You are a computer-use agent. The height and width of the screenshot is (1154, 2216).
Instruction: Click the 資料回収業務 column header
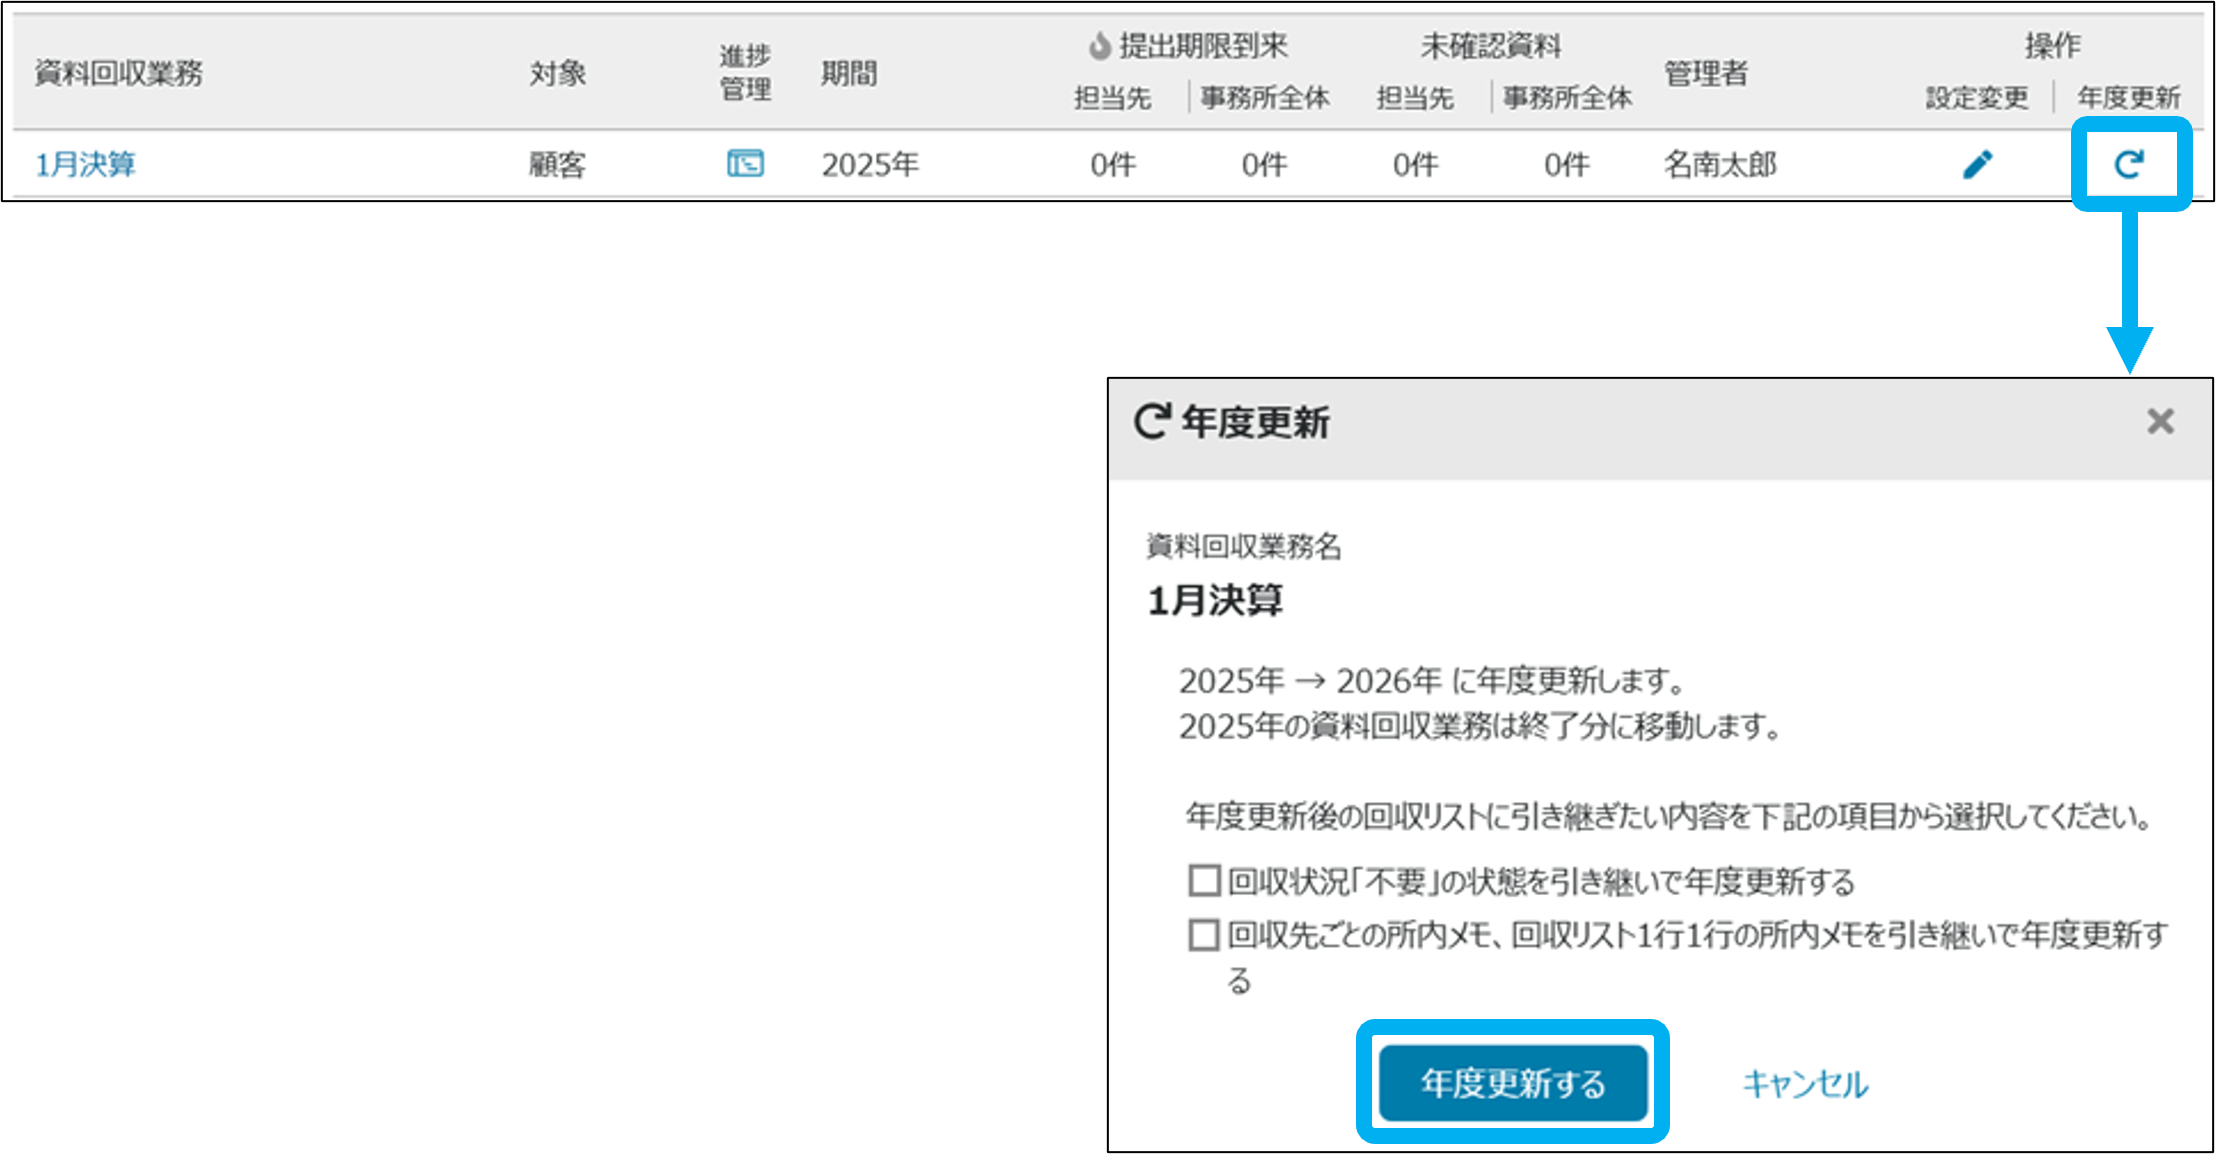118,73
